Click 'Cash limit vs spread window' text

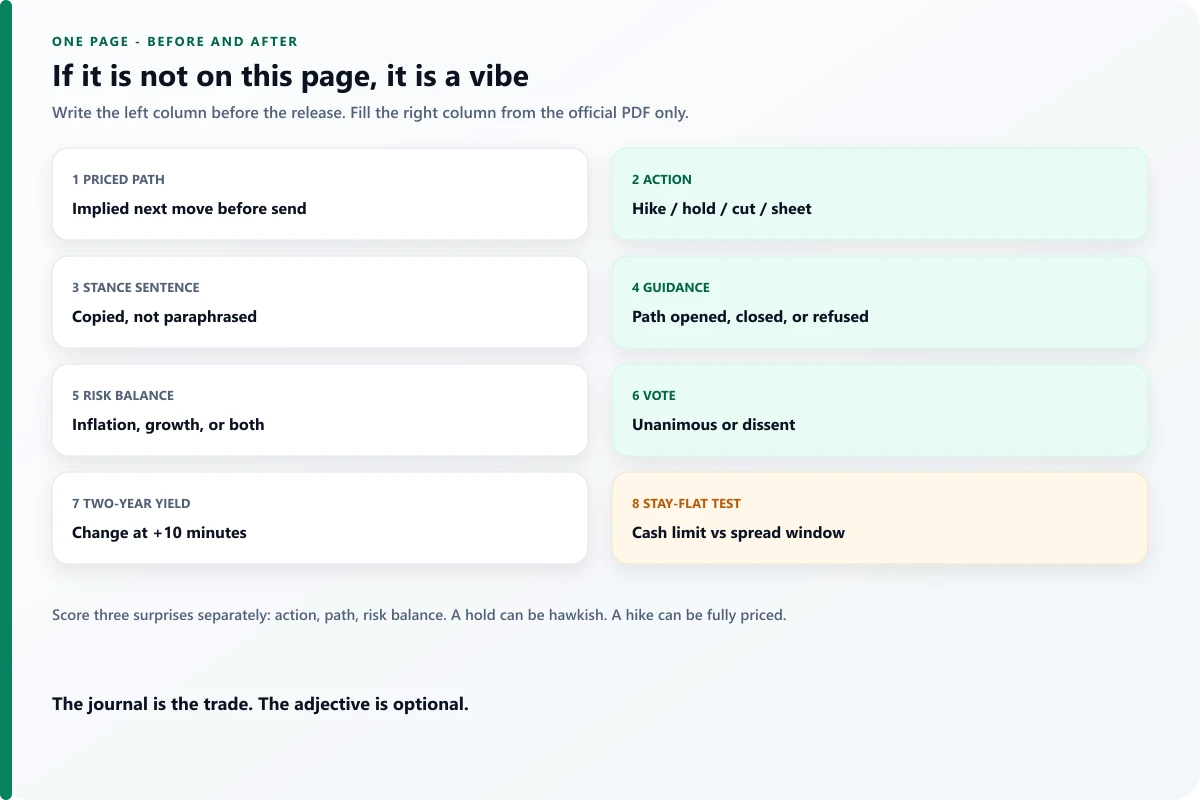pyautogui.click(x=738, y=533)
